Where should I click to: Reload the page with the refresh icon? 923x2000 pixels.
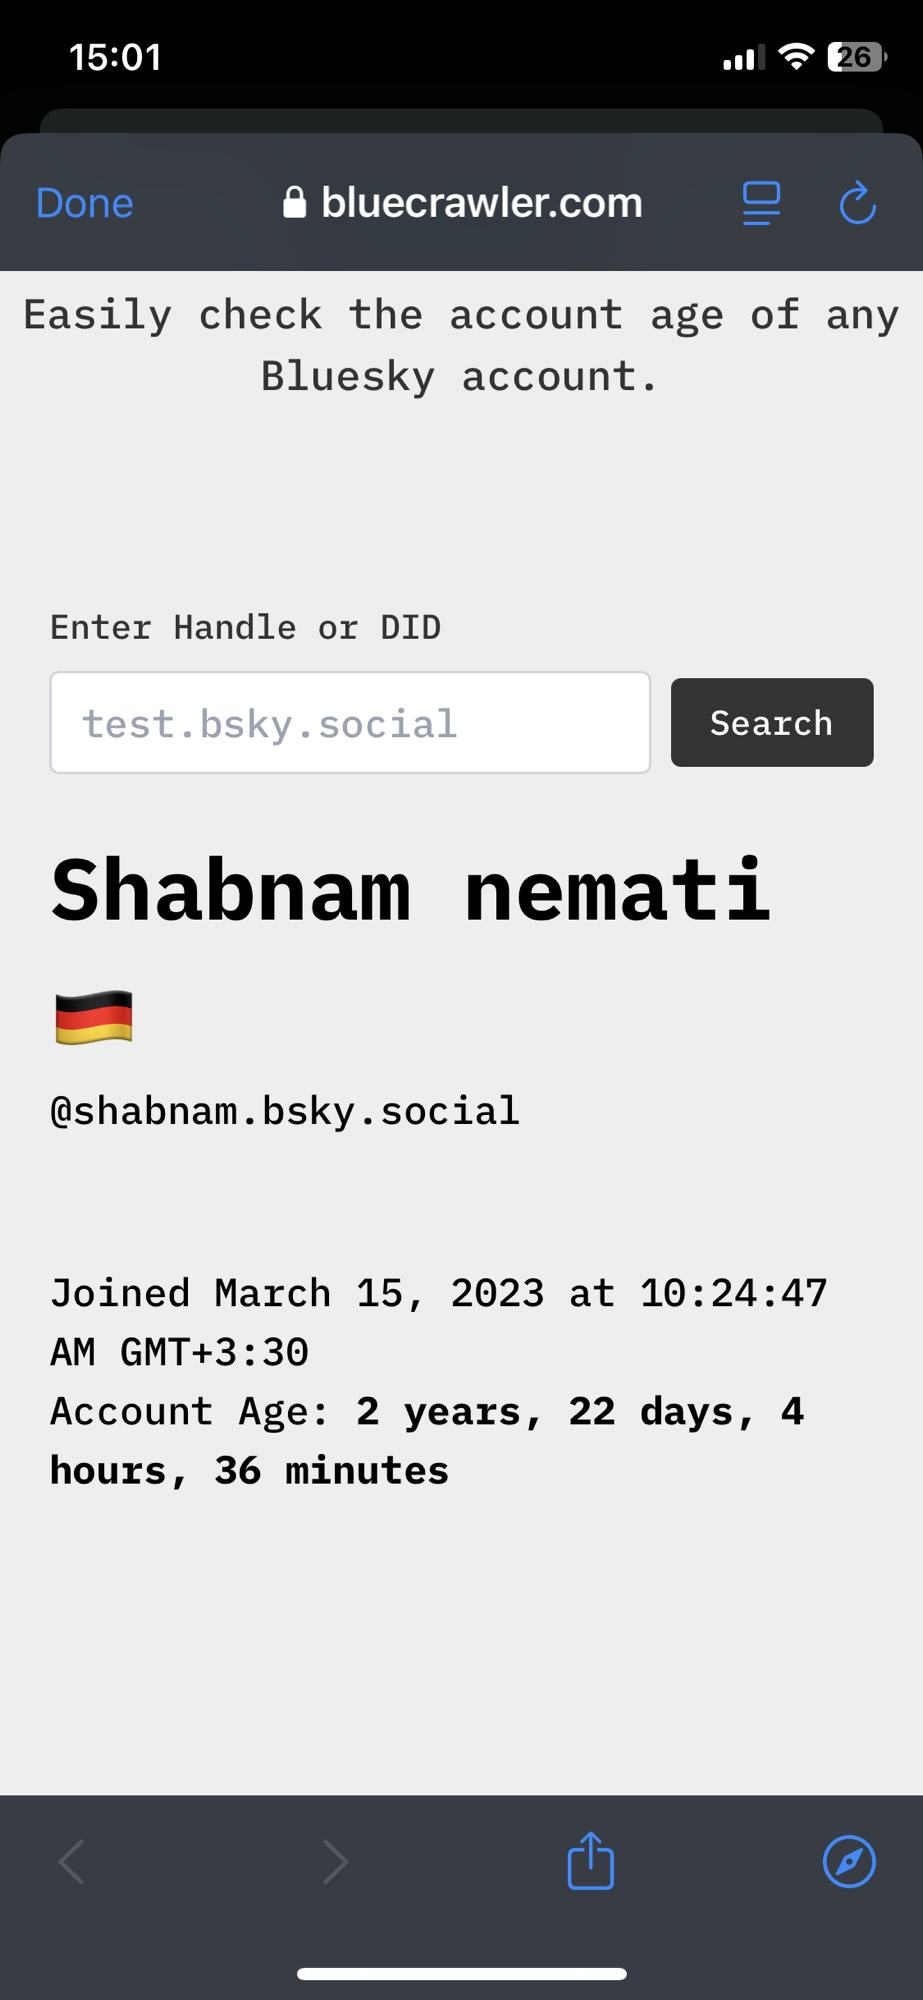[857, 203]
